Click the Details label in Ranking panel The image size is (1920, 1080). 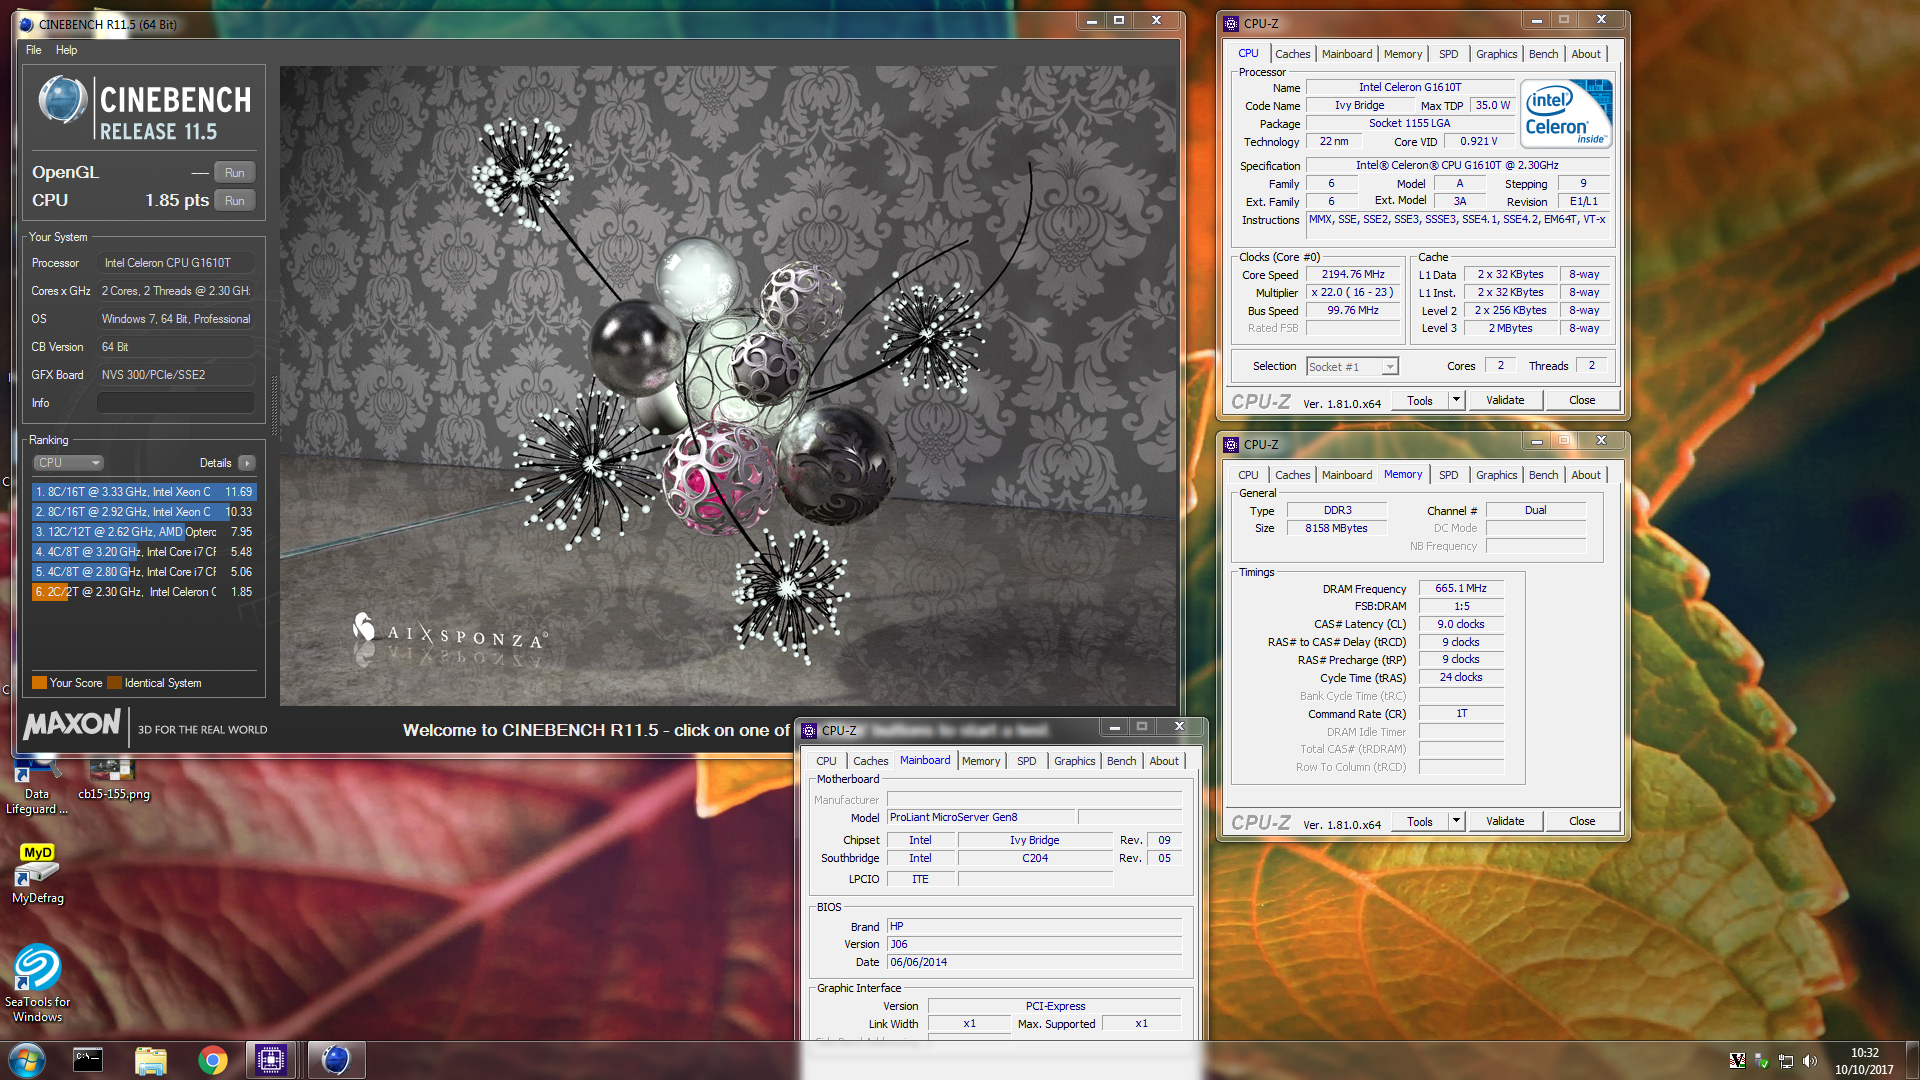point(215,463)
